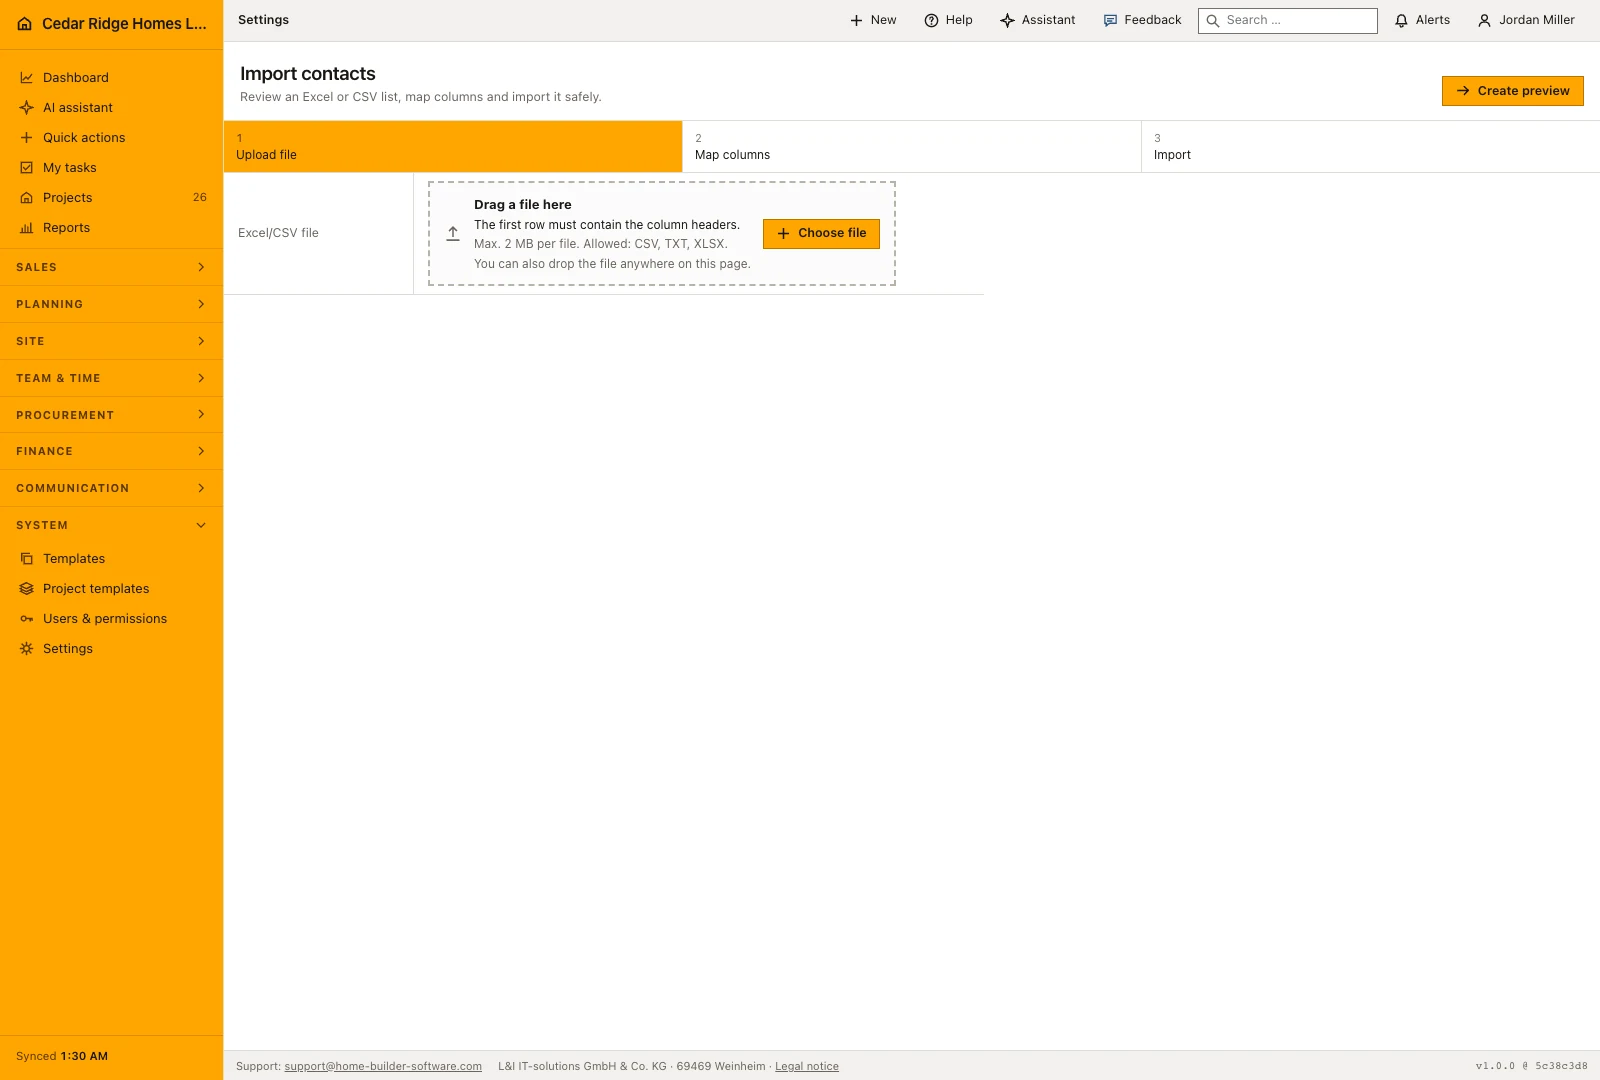Go to the Map columns step
The height and width of the screenshot is (1080, 1600).
pyautogui.click(x=912, y=147)
